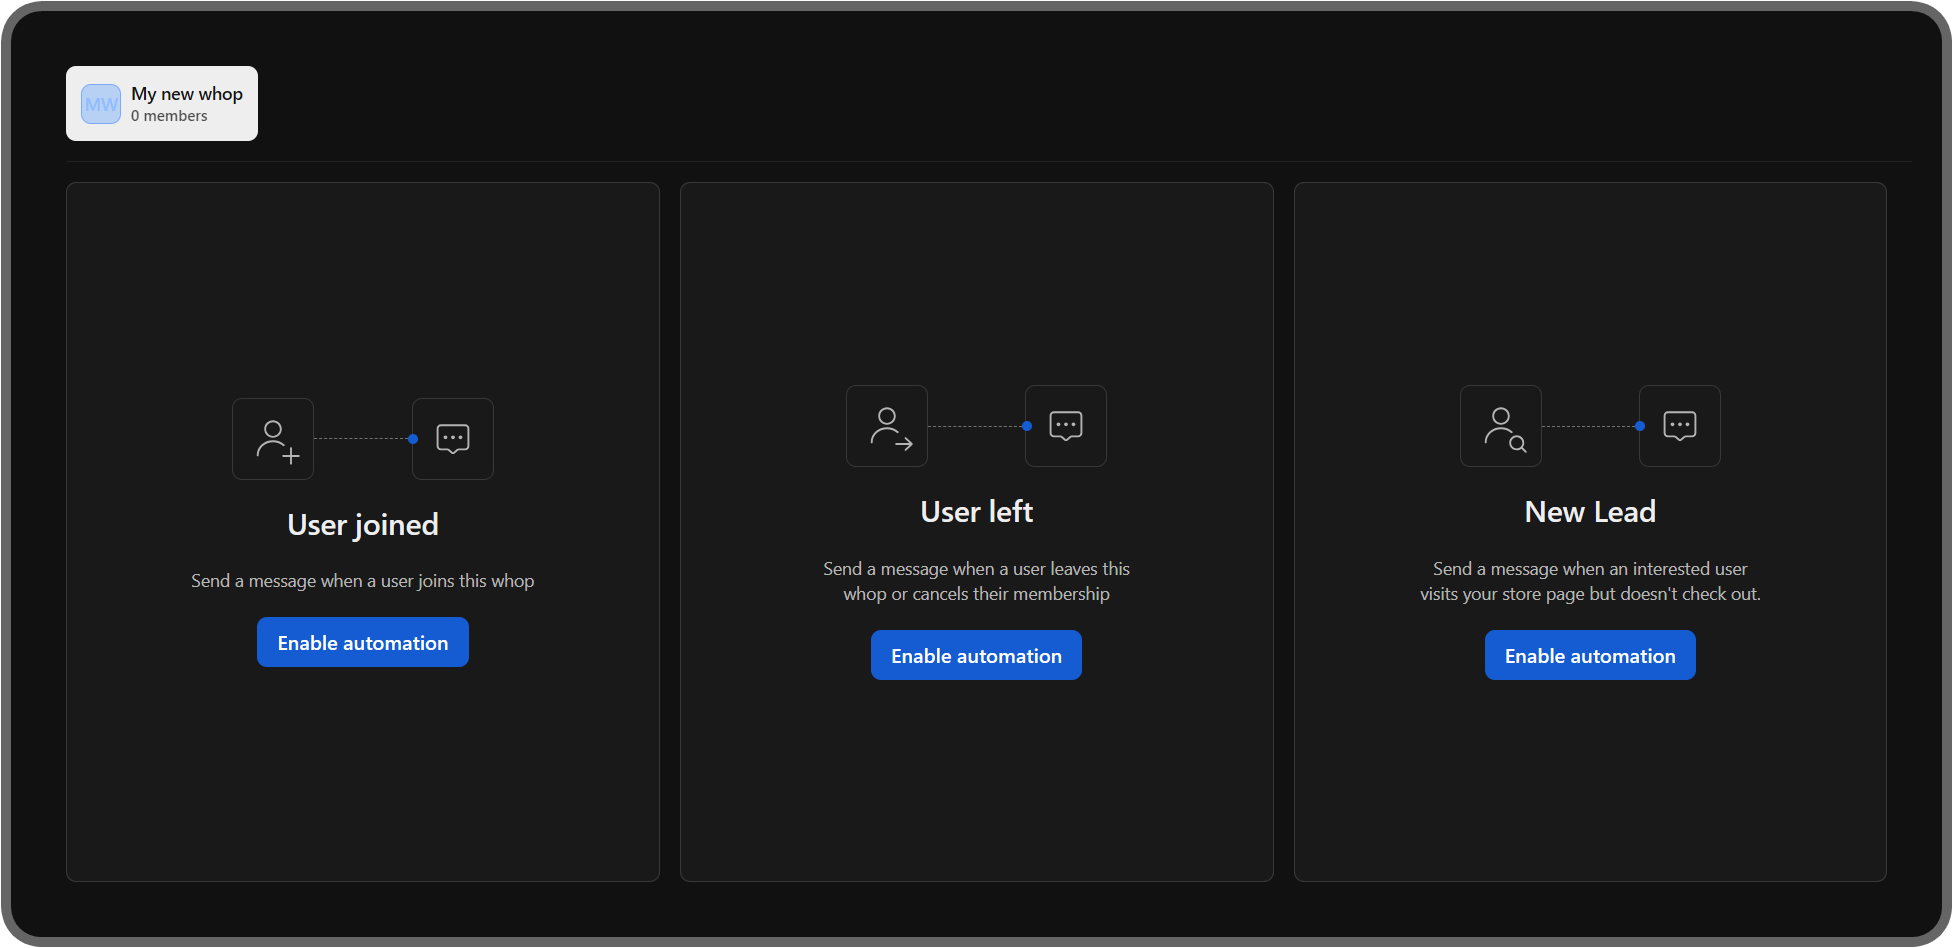
Task: Click the user-search icon in New Lead card
Action: tap(1500, 425)
